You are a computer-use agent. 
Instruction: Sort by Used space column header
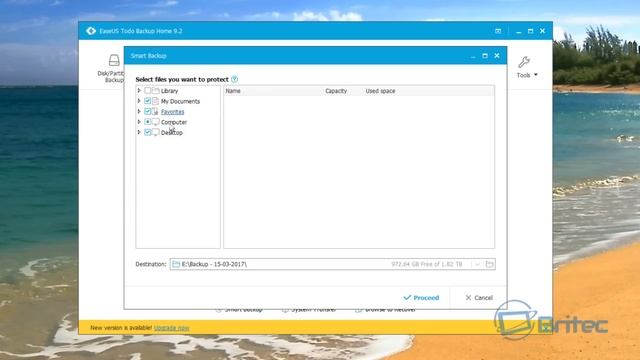coord(380,91)
